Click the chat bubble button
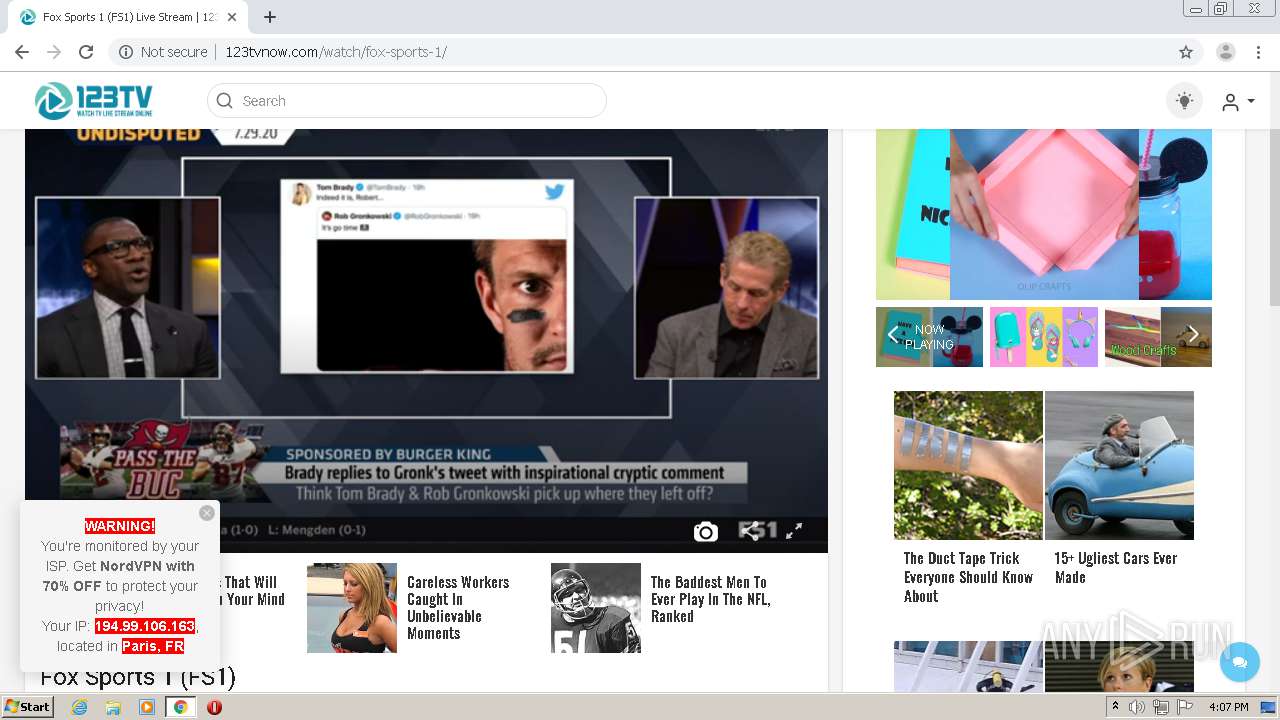The image size is (1280, 720). [x=1240, y=662]
